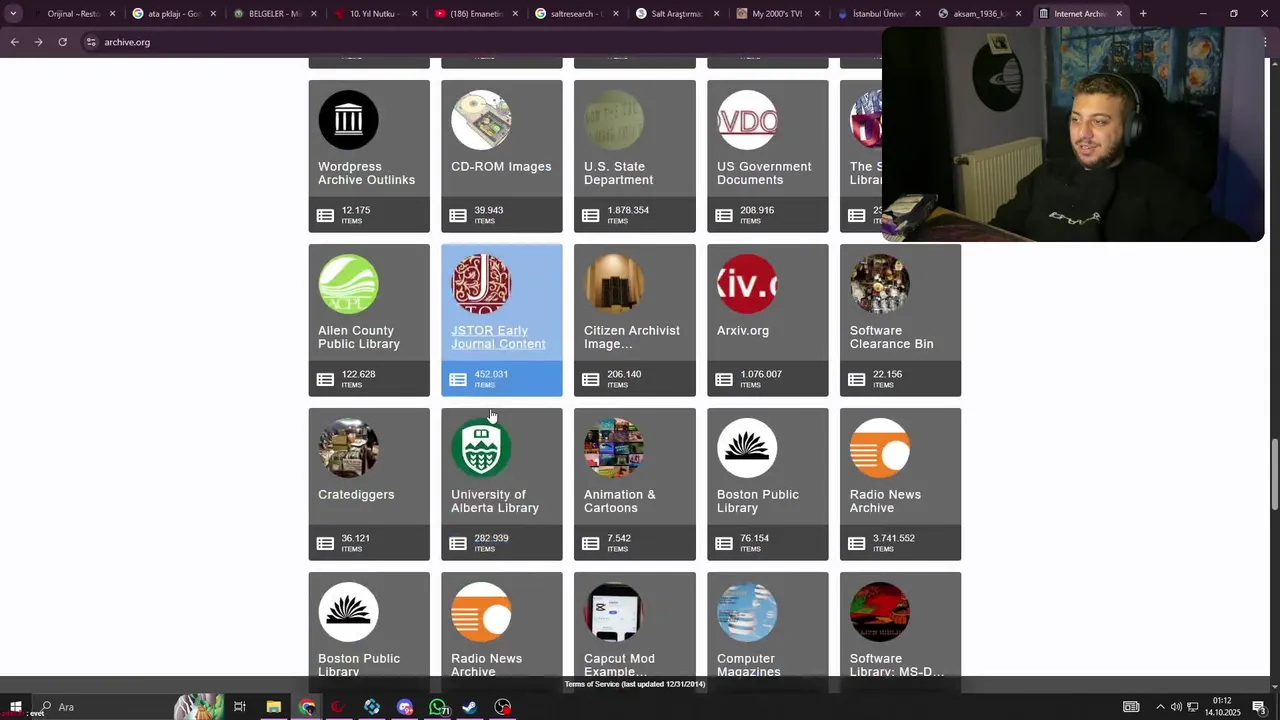Open the notifications center icon
Viewport: 1280px width, 720px height.
pos(1259,707)
